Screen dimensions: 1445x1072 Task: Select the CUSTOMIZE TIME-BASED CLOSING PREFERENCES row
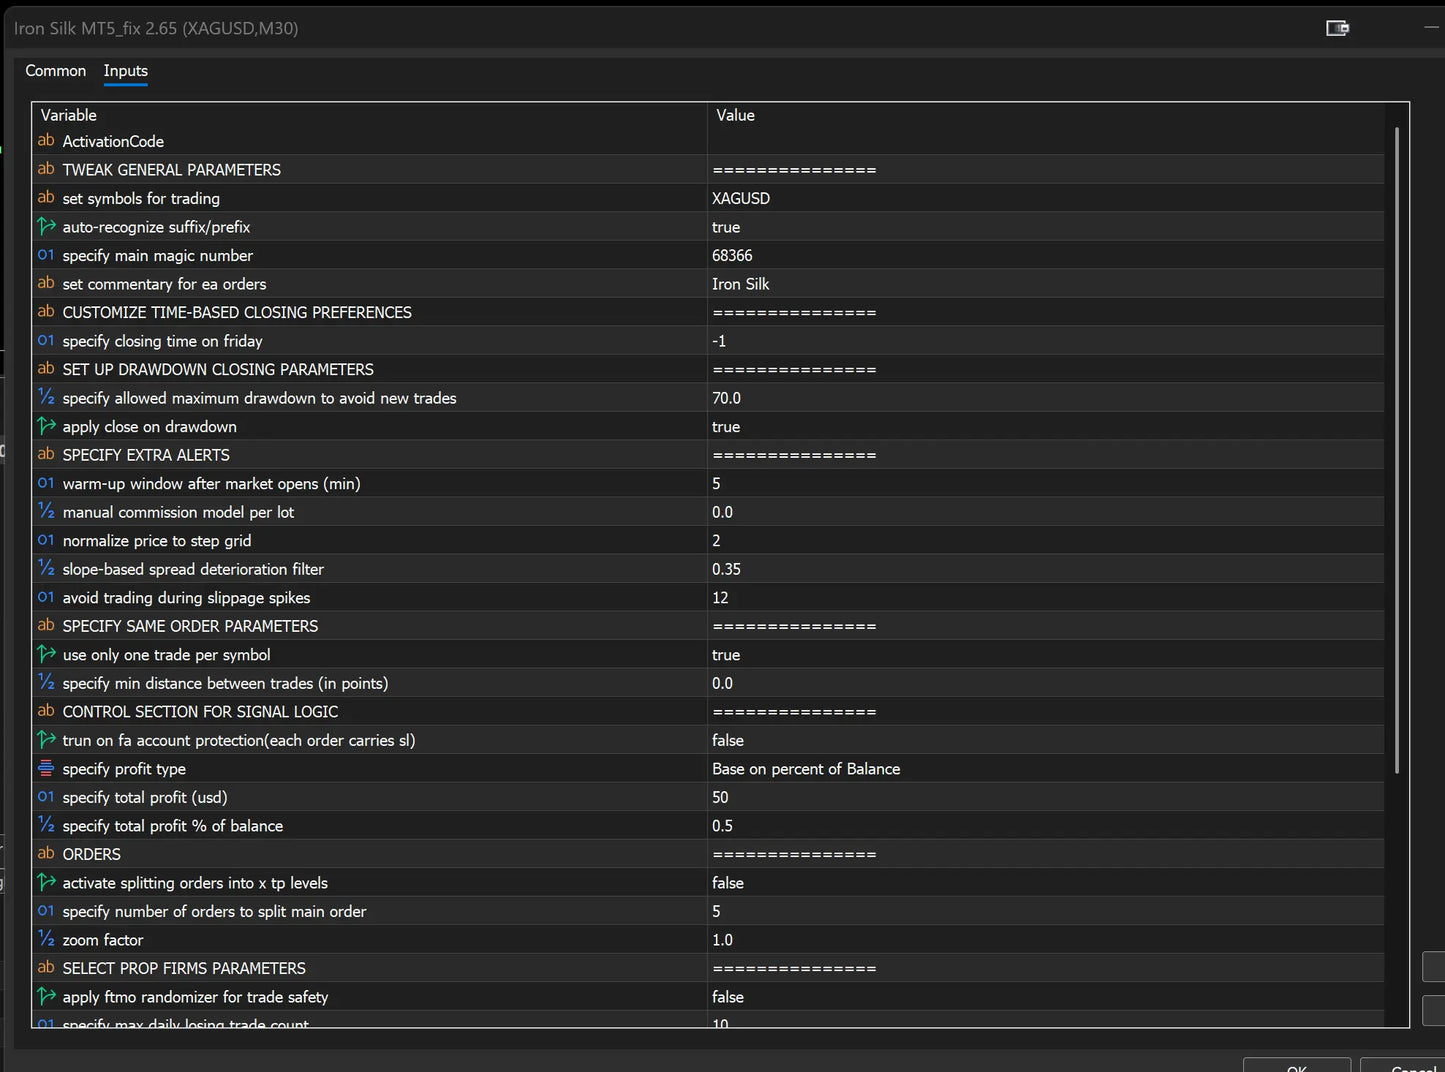pyautogui.click(x=709, y=312)
